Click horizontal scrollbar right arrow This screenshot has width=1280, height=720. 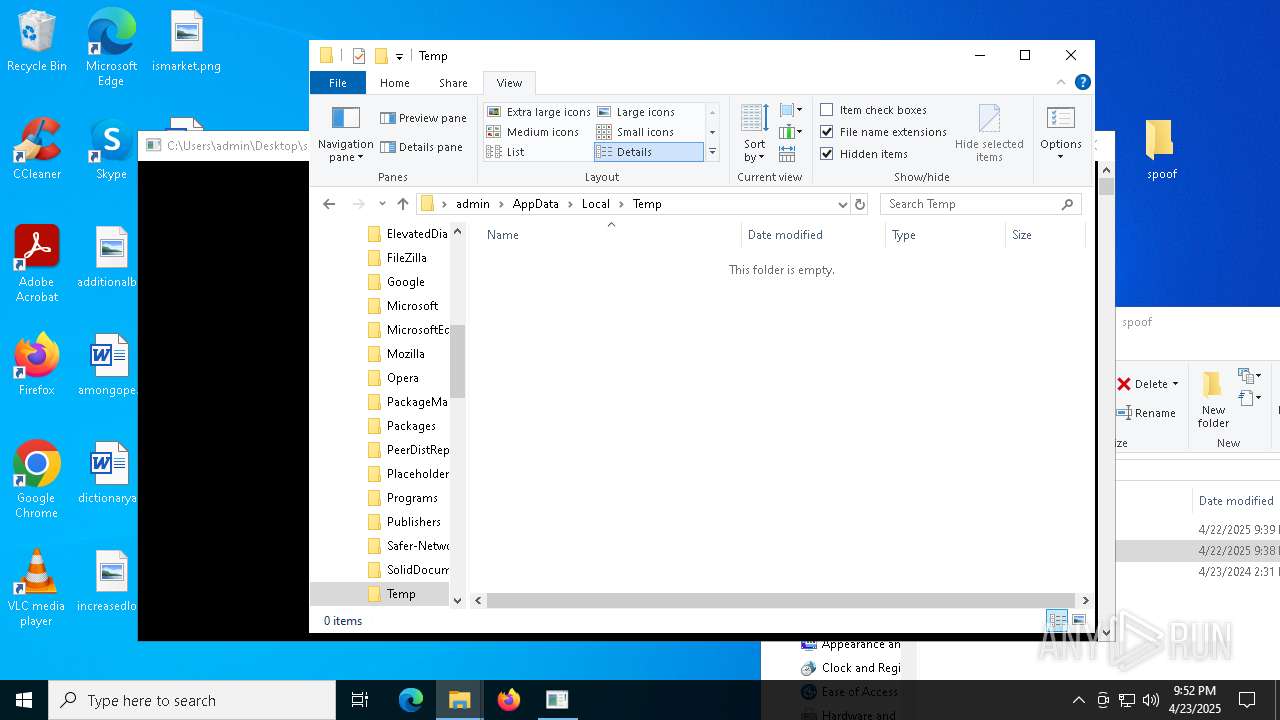tap(1085, 600)
